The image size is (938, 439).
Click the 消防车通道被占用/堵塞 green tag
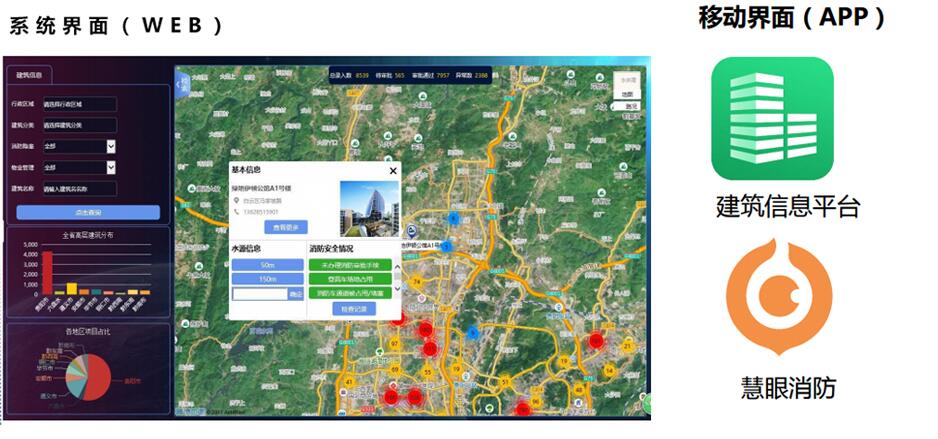[350, 293]
